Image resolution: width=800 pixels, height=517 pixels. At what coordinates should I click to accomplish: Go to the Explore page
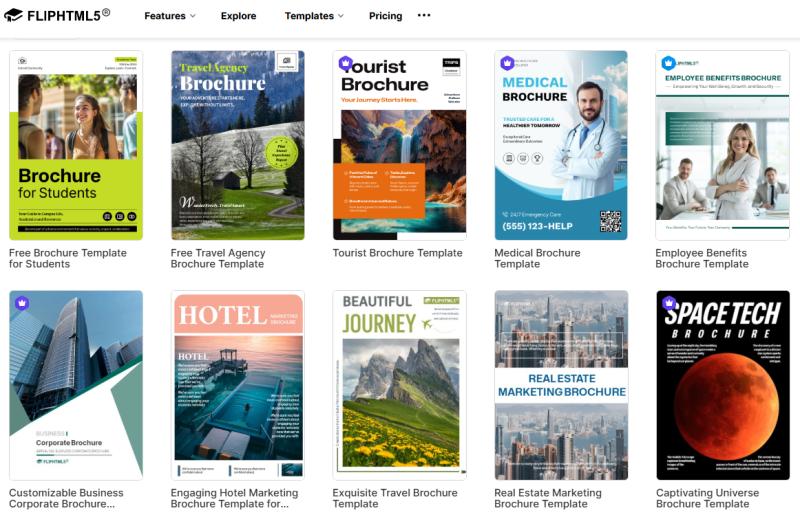click(238, 16)
